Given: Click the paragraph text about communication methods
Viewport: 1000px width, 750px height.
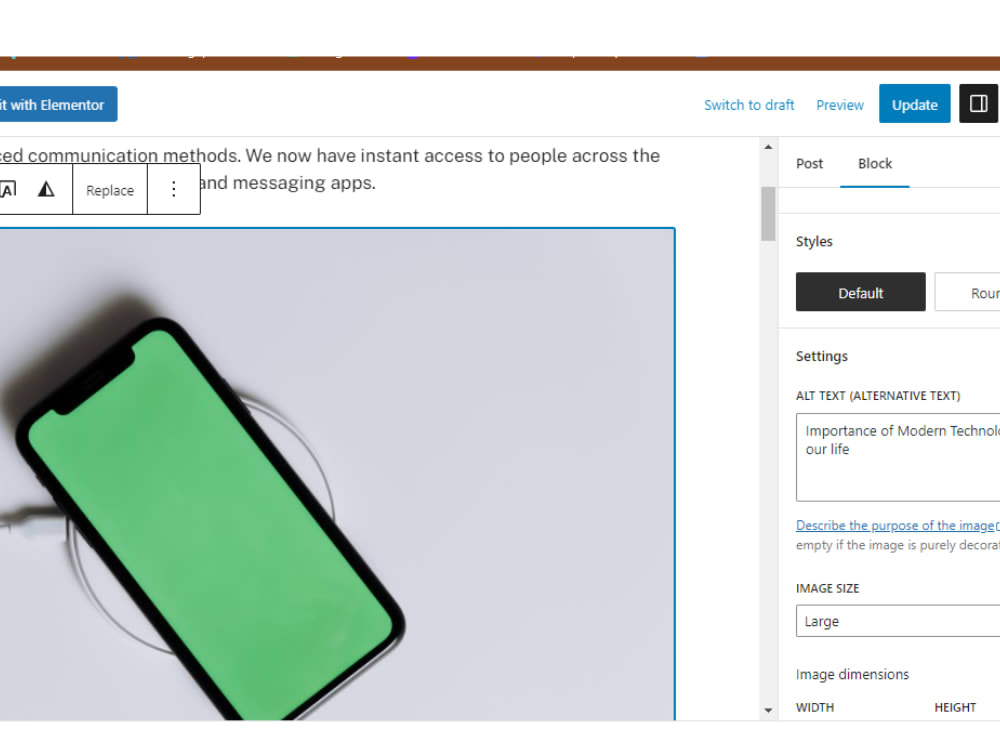Looking at the screenshot, I should coord(330,169).
